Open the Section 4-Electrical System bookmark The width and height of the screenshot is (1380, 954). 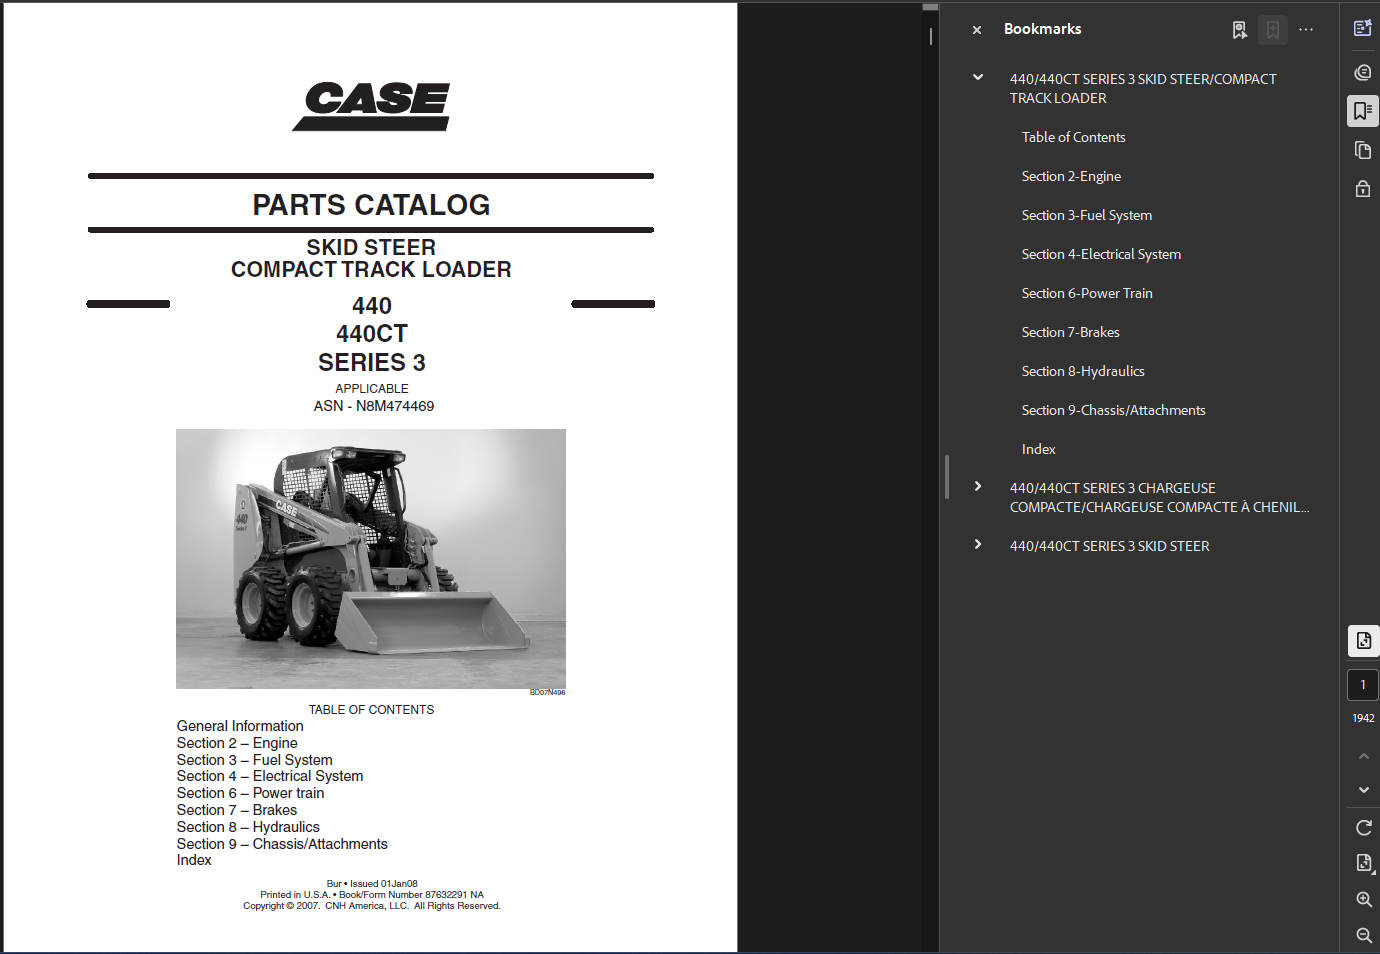[1101, 254]
